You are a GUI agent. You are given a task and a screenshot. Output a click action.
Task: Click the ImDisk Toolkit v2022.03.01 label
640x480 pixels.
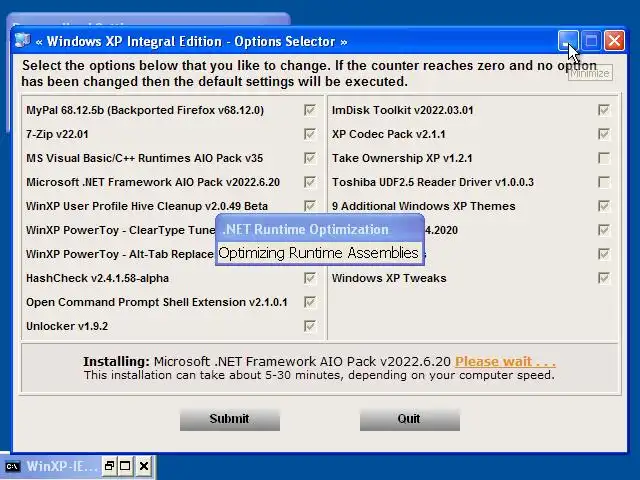402,110
